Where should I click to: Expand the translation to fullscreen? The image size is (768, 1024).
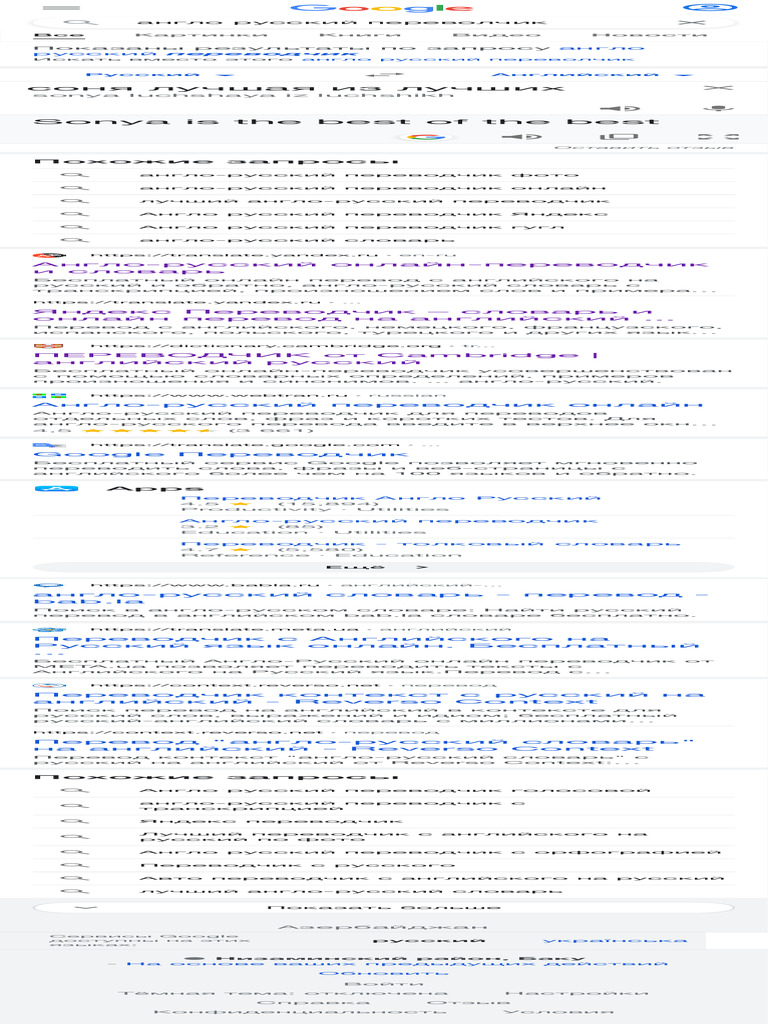tap(718, 136)
